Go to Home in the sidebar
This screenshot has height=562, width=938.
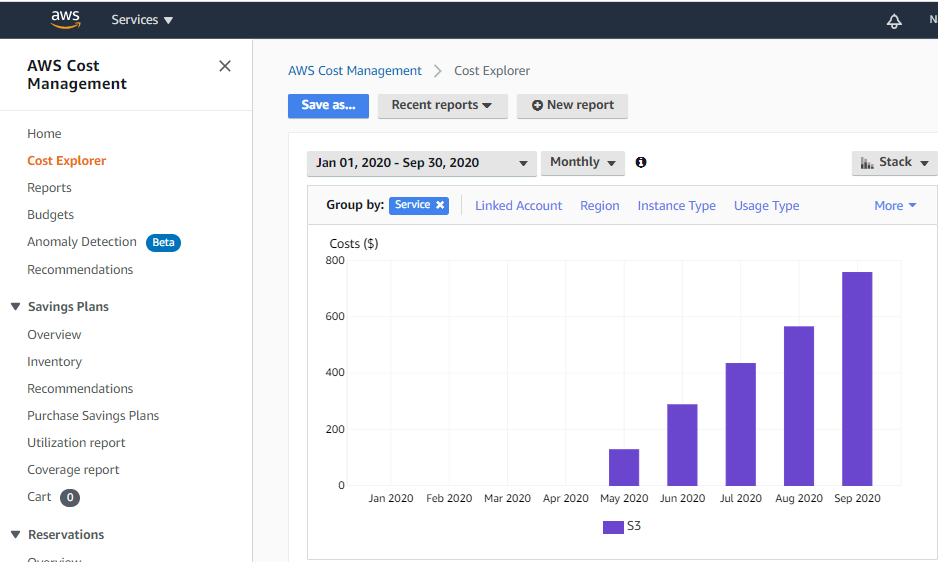click(44, 133)
